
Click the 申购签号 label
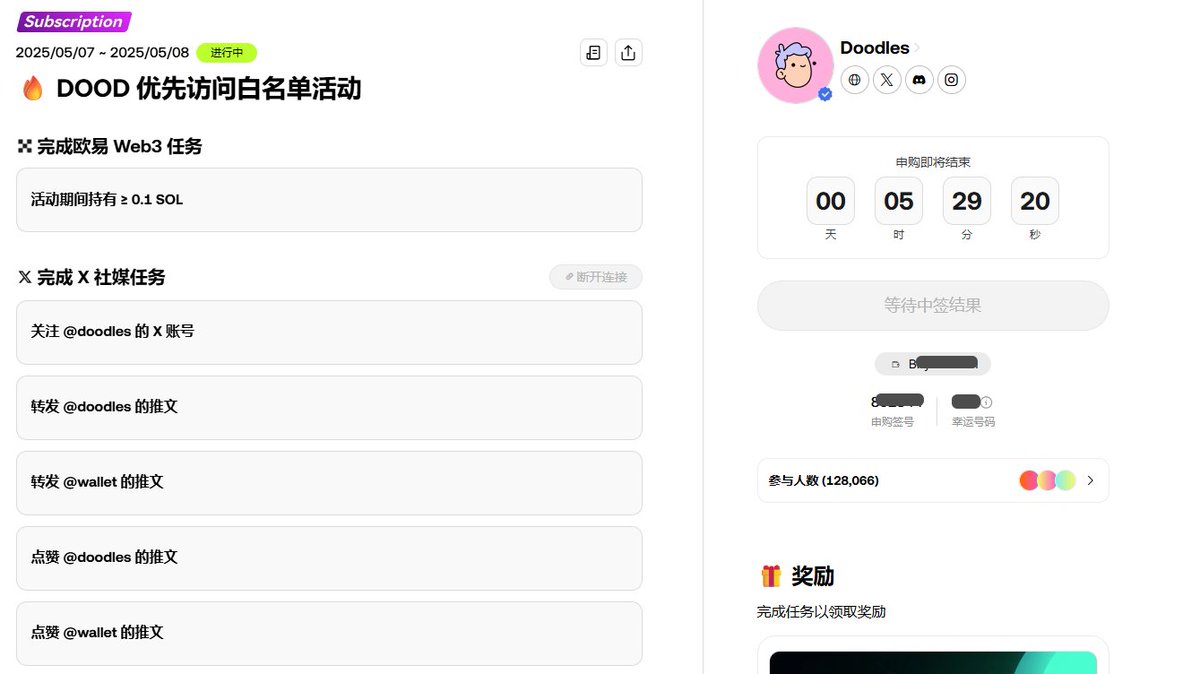(x=892, y=422)
